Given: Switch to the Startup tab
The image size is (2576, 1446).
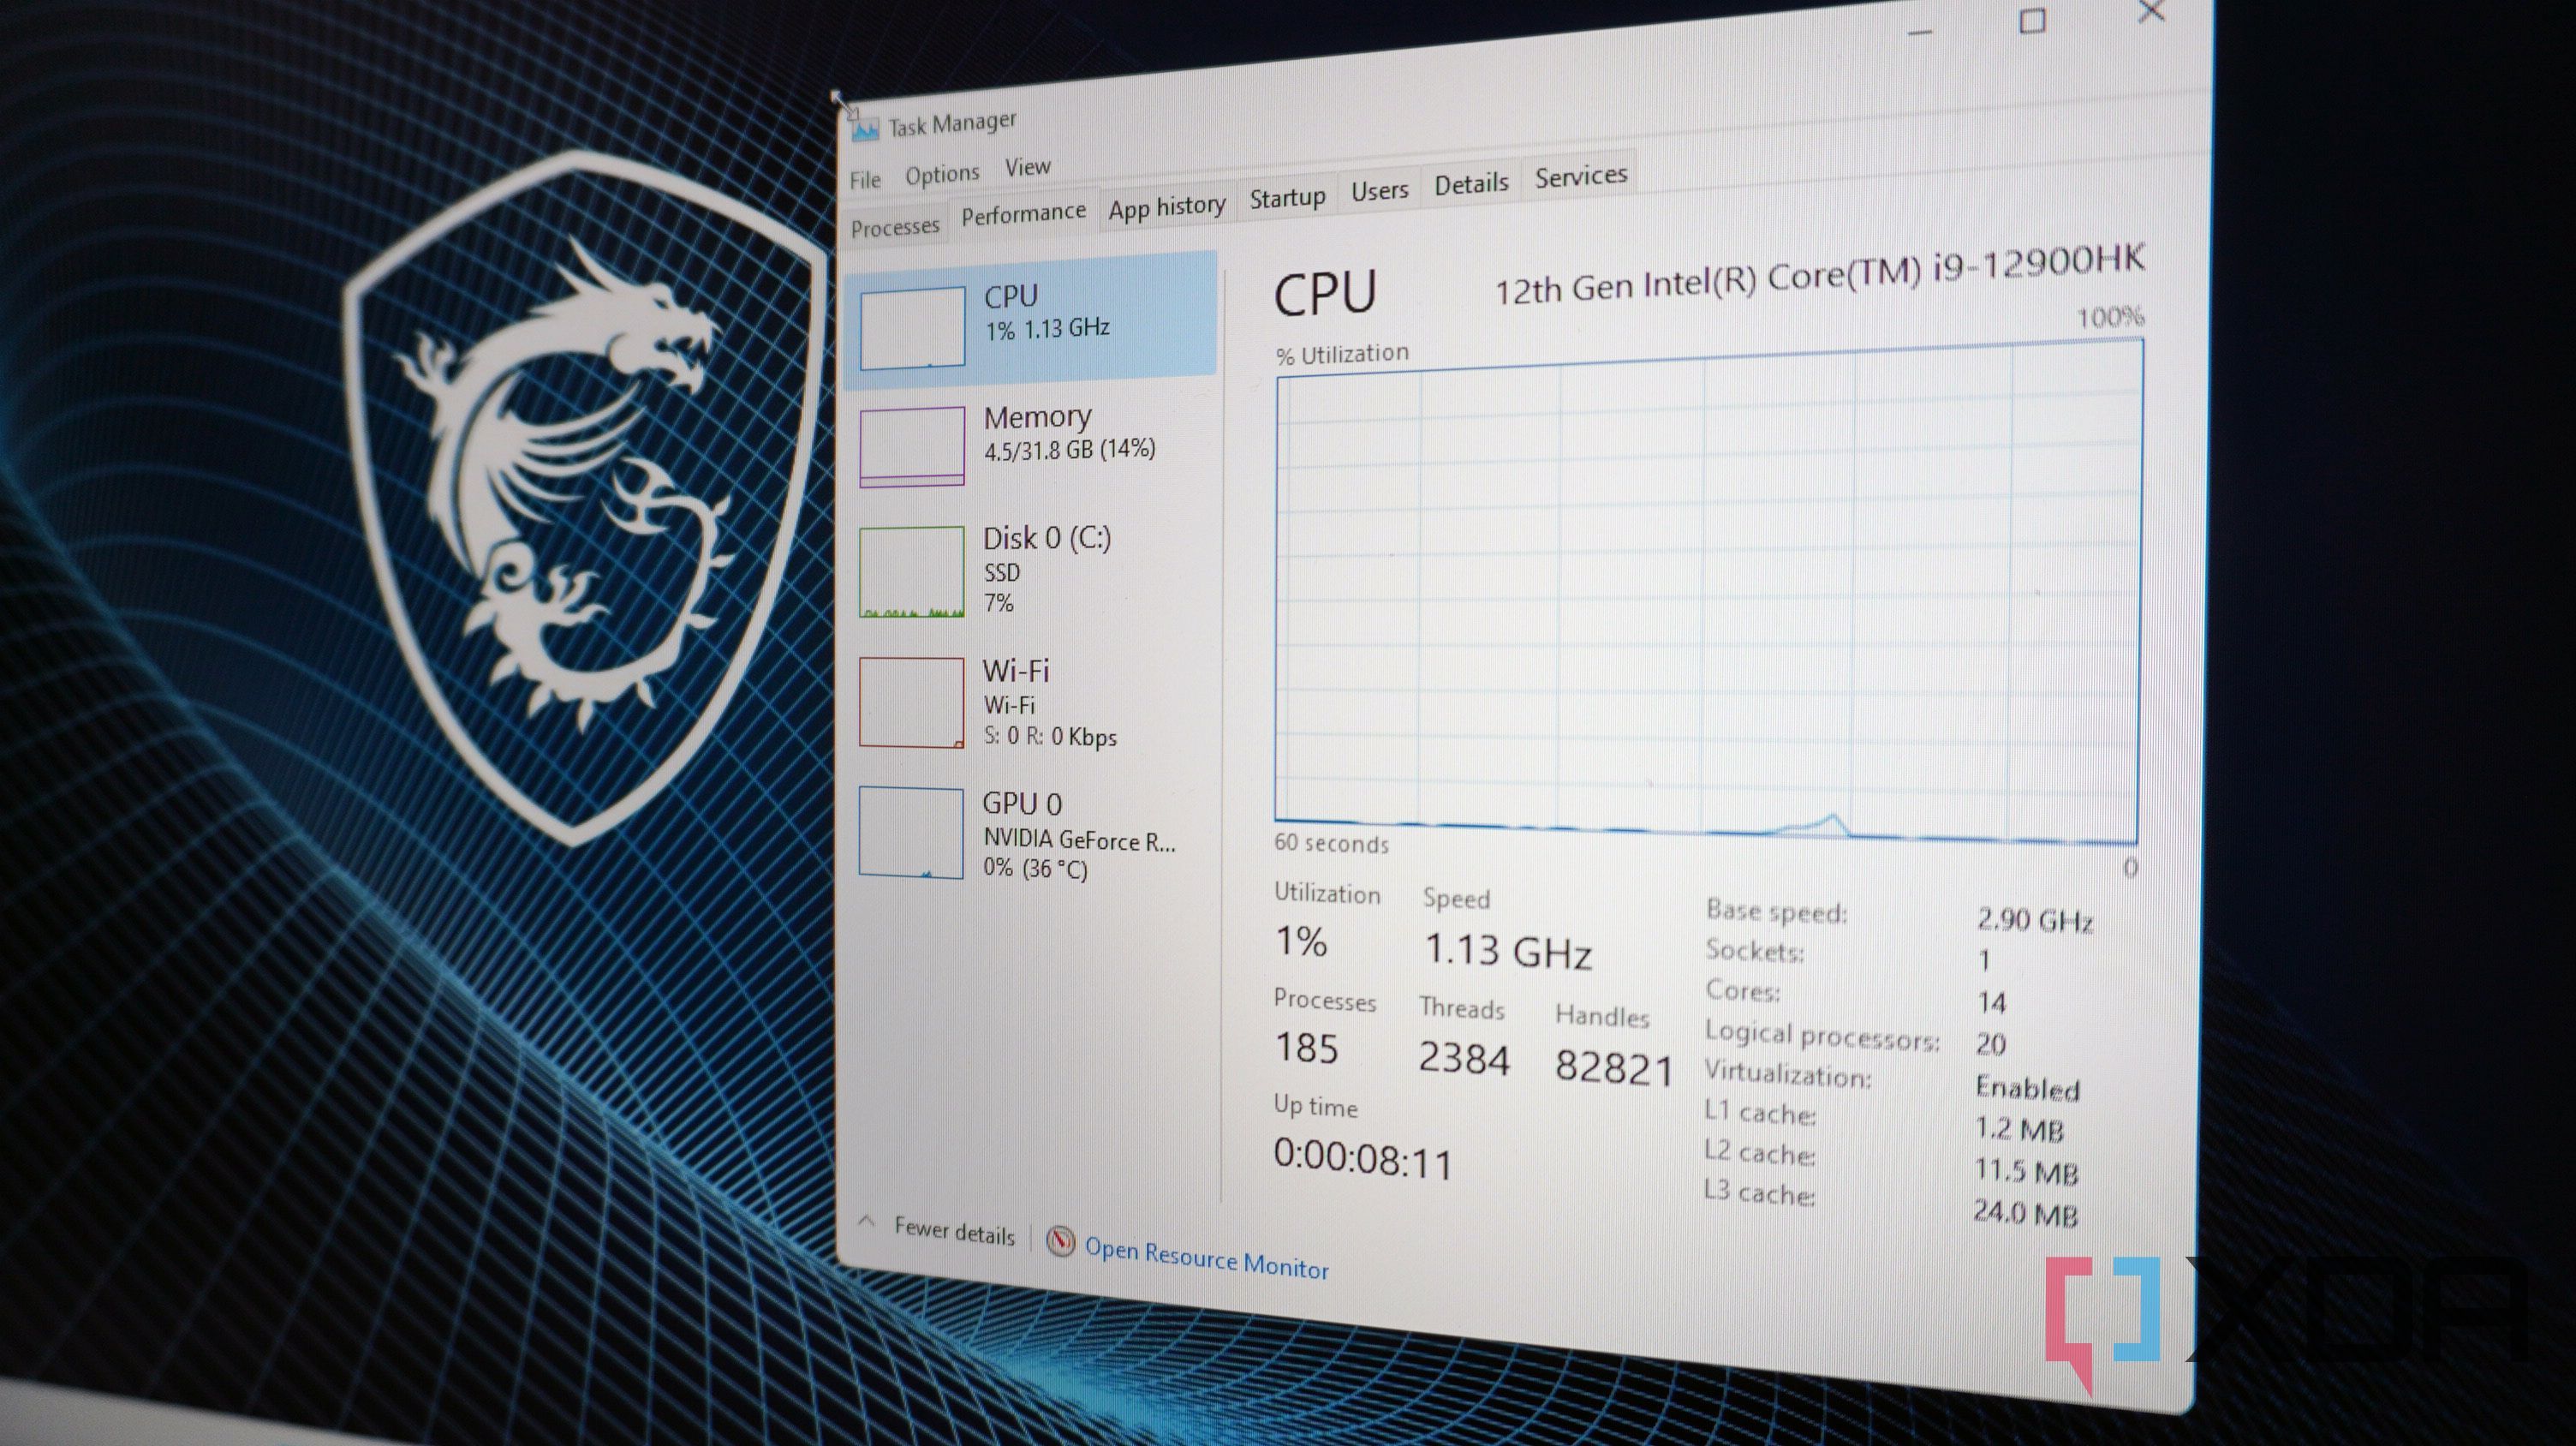Looking at the screenshot, I should pos(1287,197).
